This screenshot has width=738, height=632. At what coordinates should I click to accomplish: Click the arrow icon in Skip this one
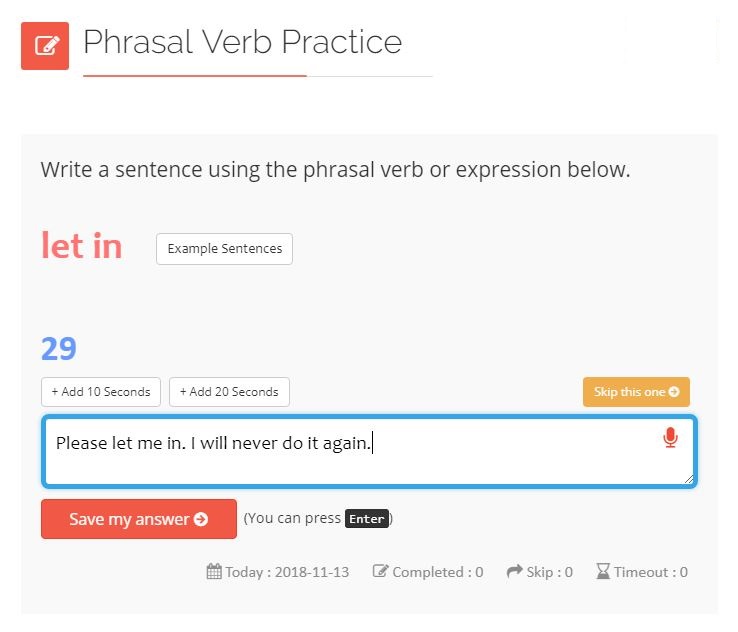click(x=674, y=392)
